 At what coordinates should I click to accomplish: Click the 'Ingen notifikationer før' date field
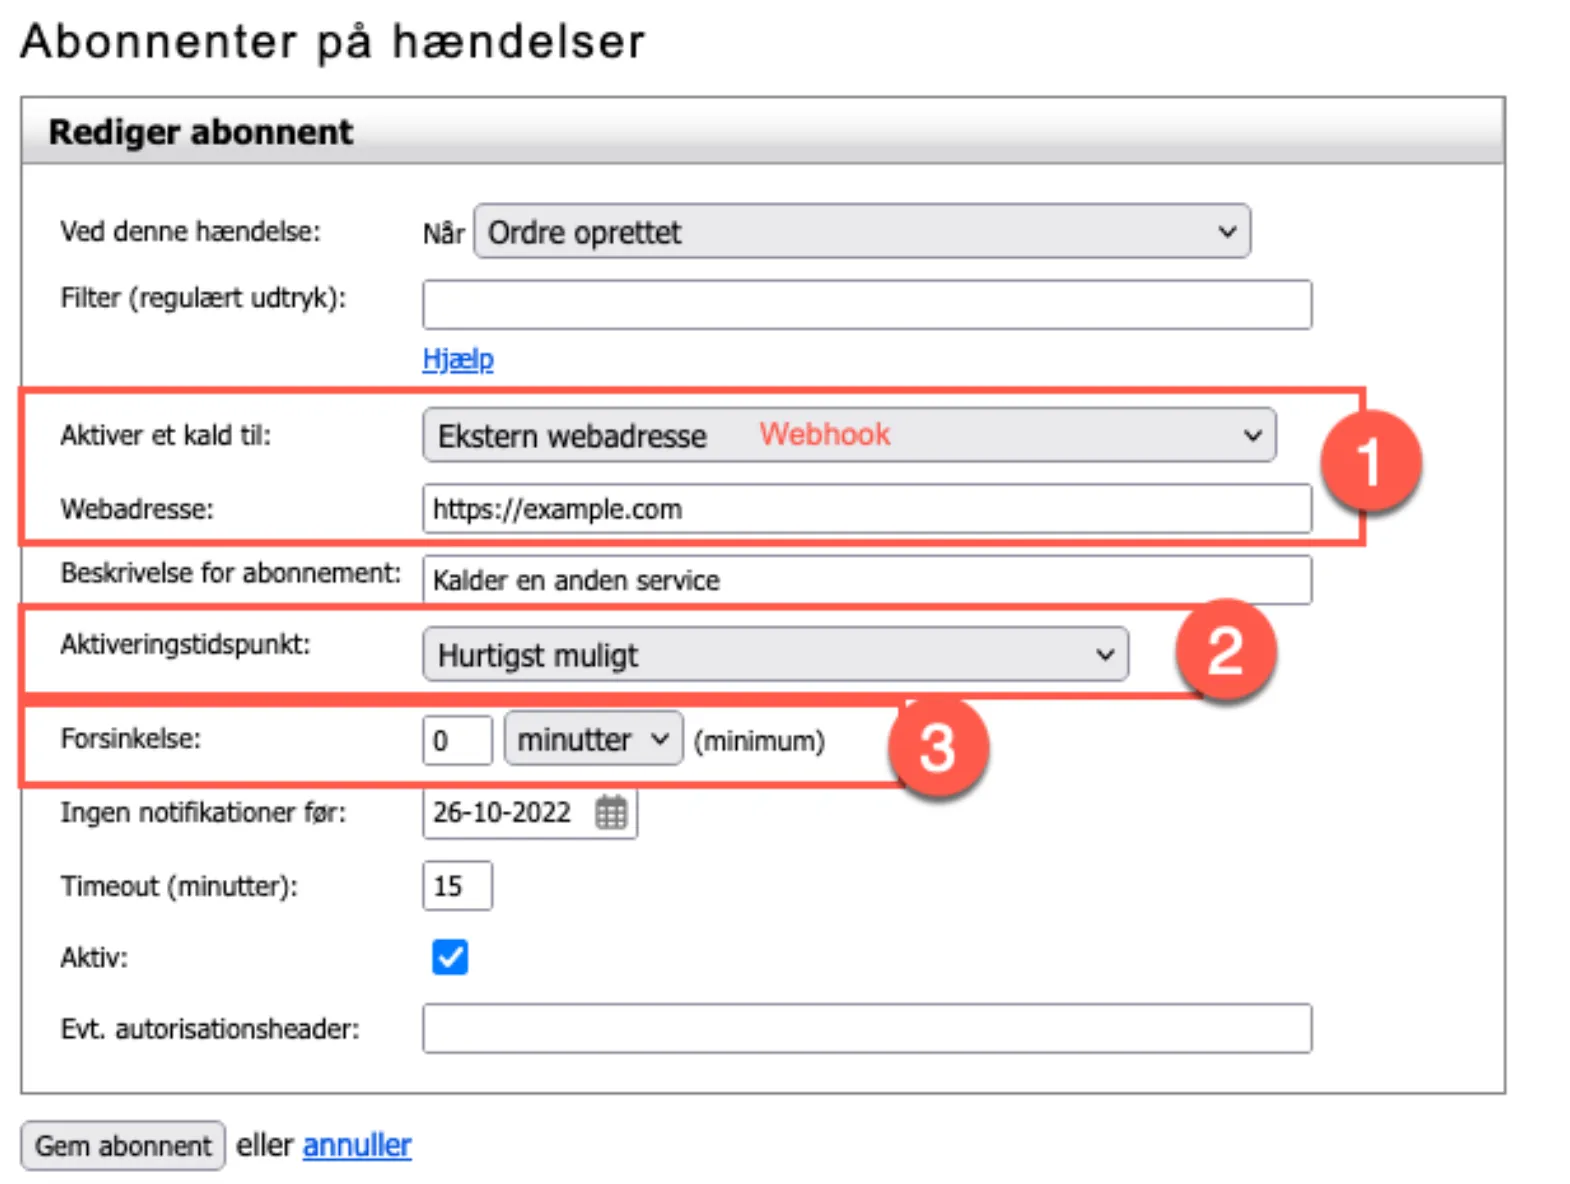point(505,812)
